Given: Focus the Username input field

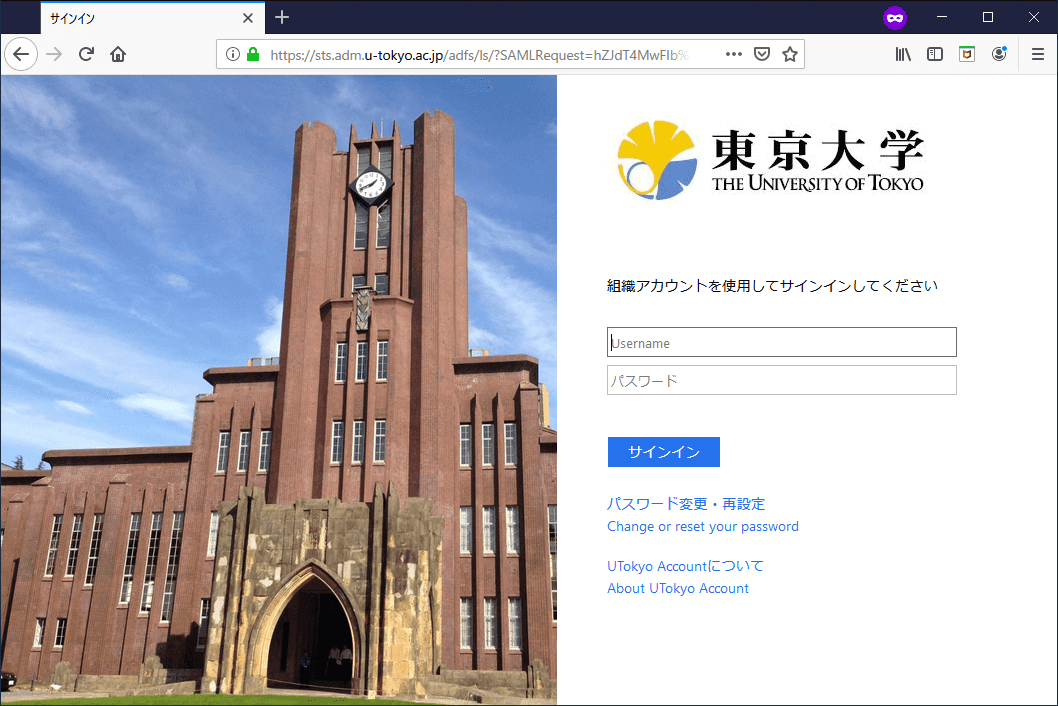Looking at the screenshot, I should pyautogui.click(x=781, y=342).
